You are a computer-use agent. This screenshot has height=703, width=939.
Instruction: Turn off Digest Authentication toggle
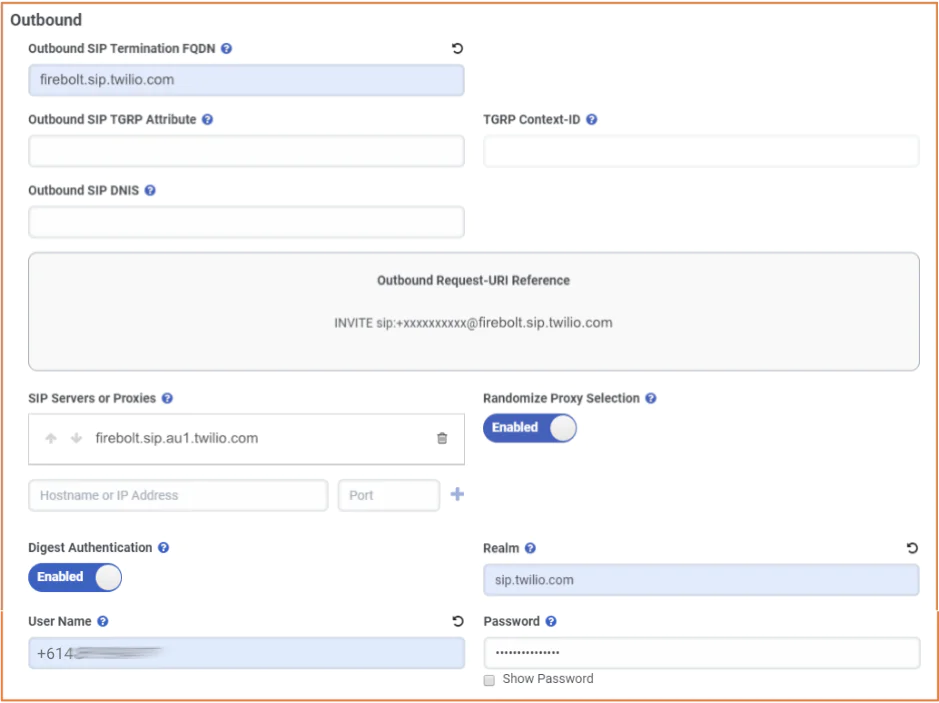(x=75, y=577)
